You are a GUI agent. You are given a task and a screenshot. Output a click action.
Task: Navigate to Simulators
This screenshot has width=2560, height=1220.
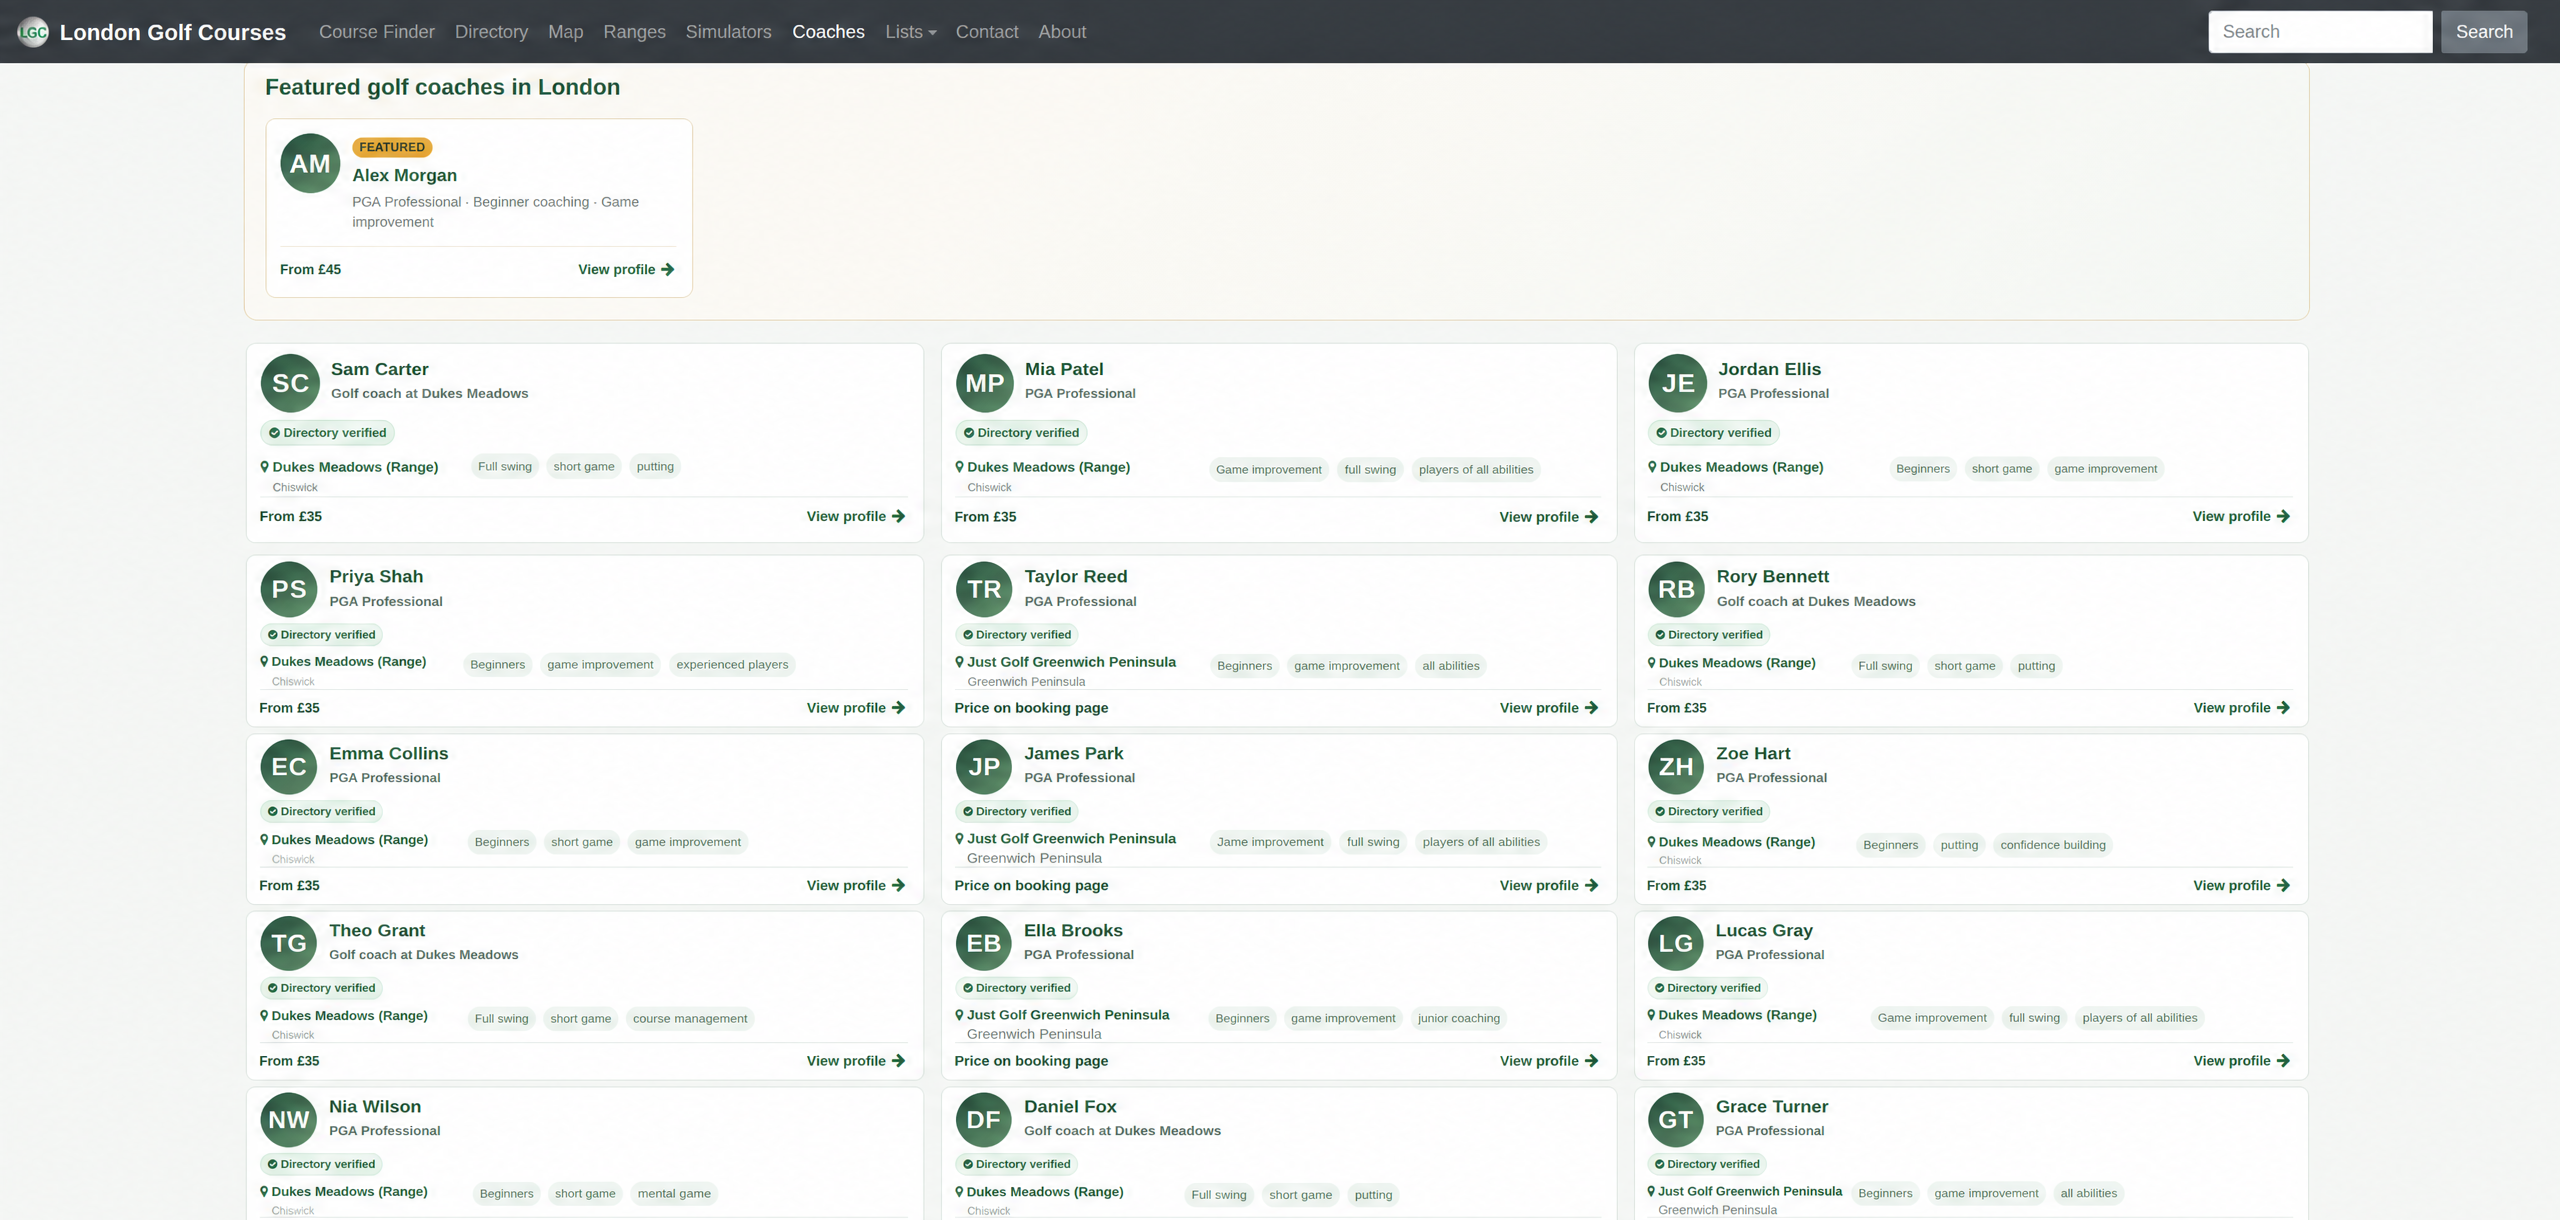(729, 32)
